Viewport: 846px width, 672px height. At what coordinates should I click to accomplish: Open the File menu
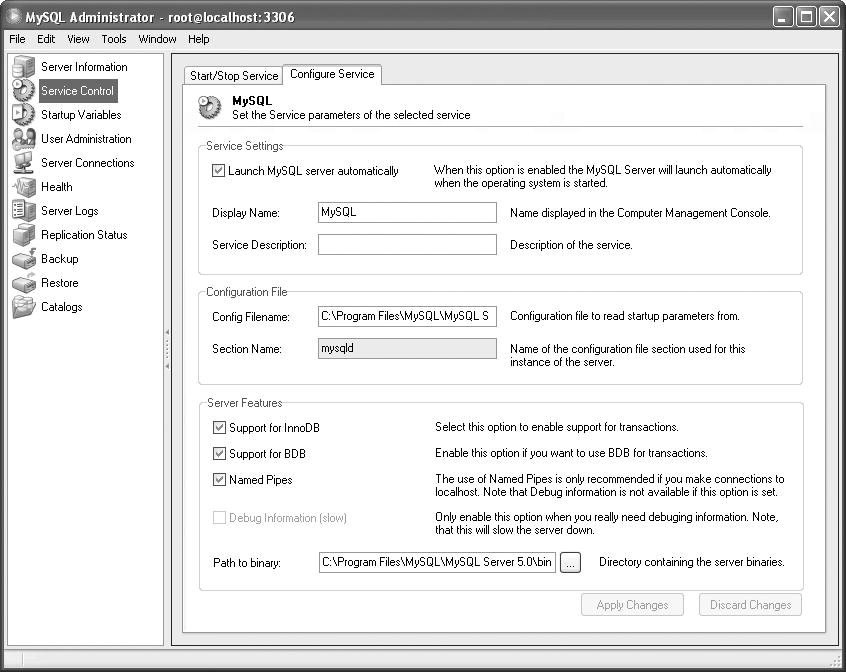click(17, 39)
